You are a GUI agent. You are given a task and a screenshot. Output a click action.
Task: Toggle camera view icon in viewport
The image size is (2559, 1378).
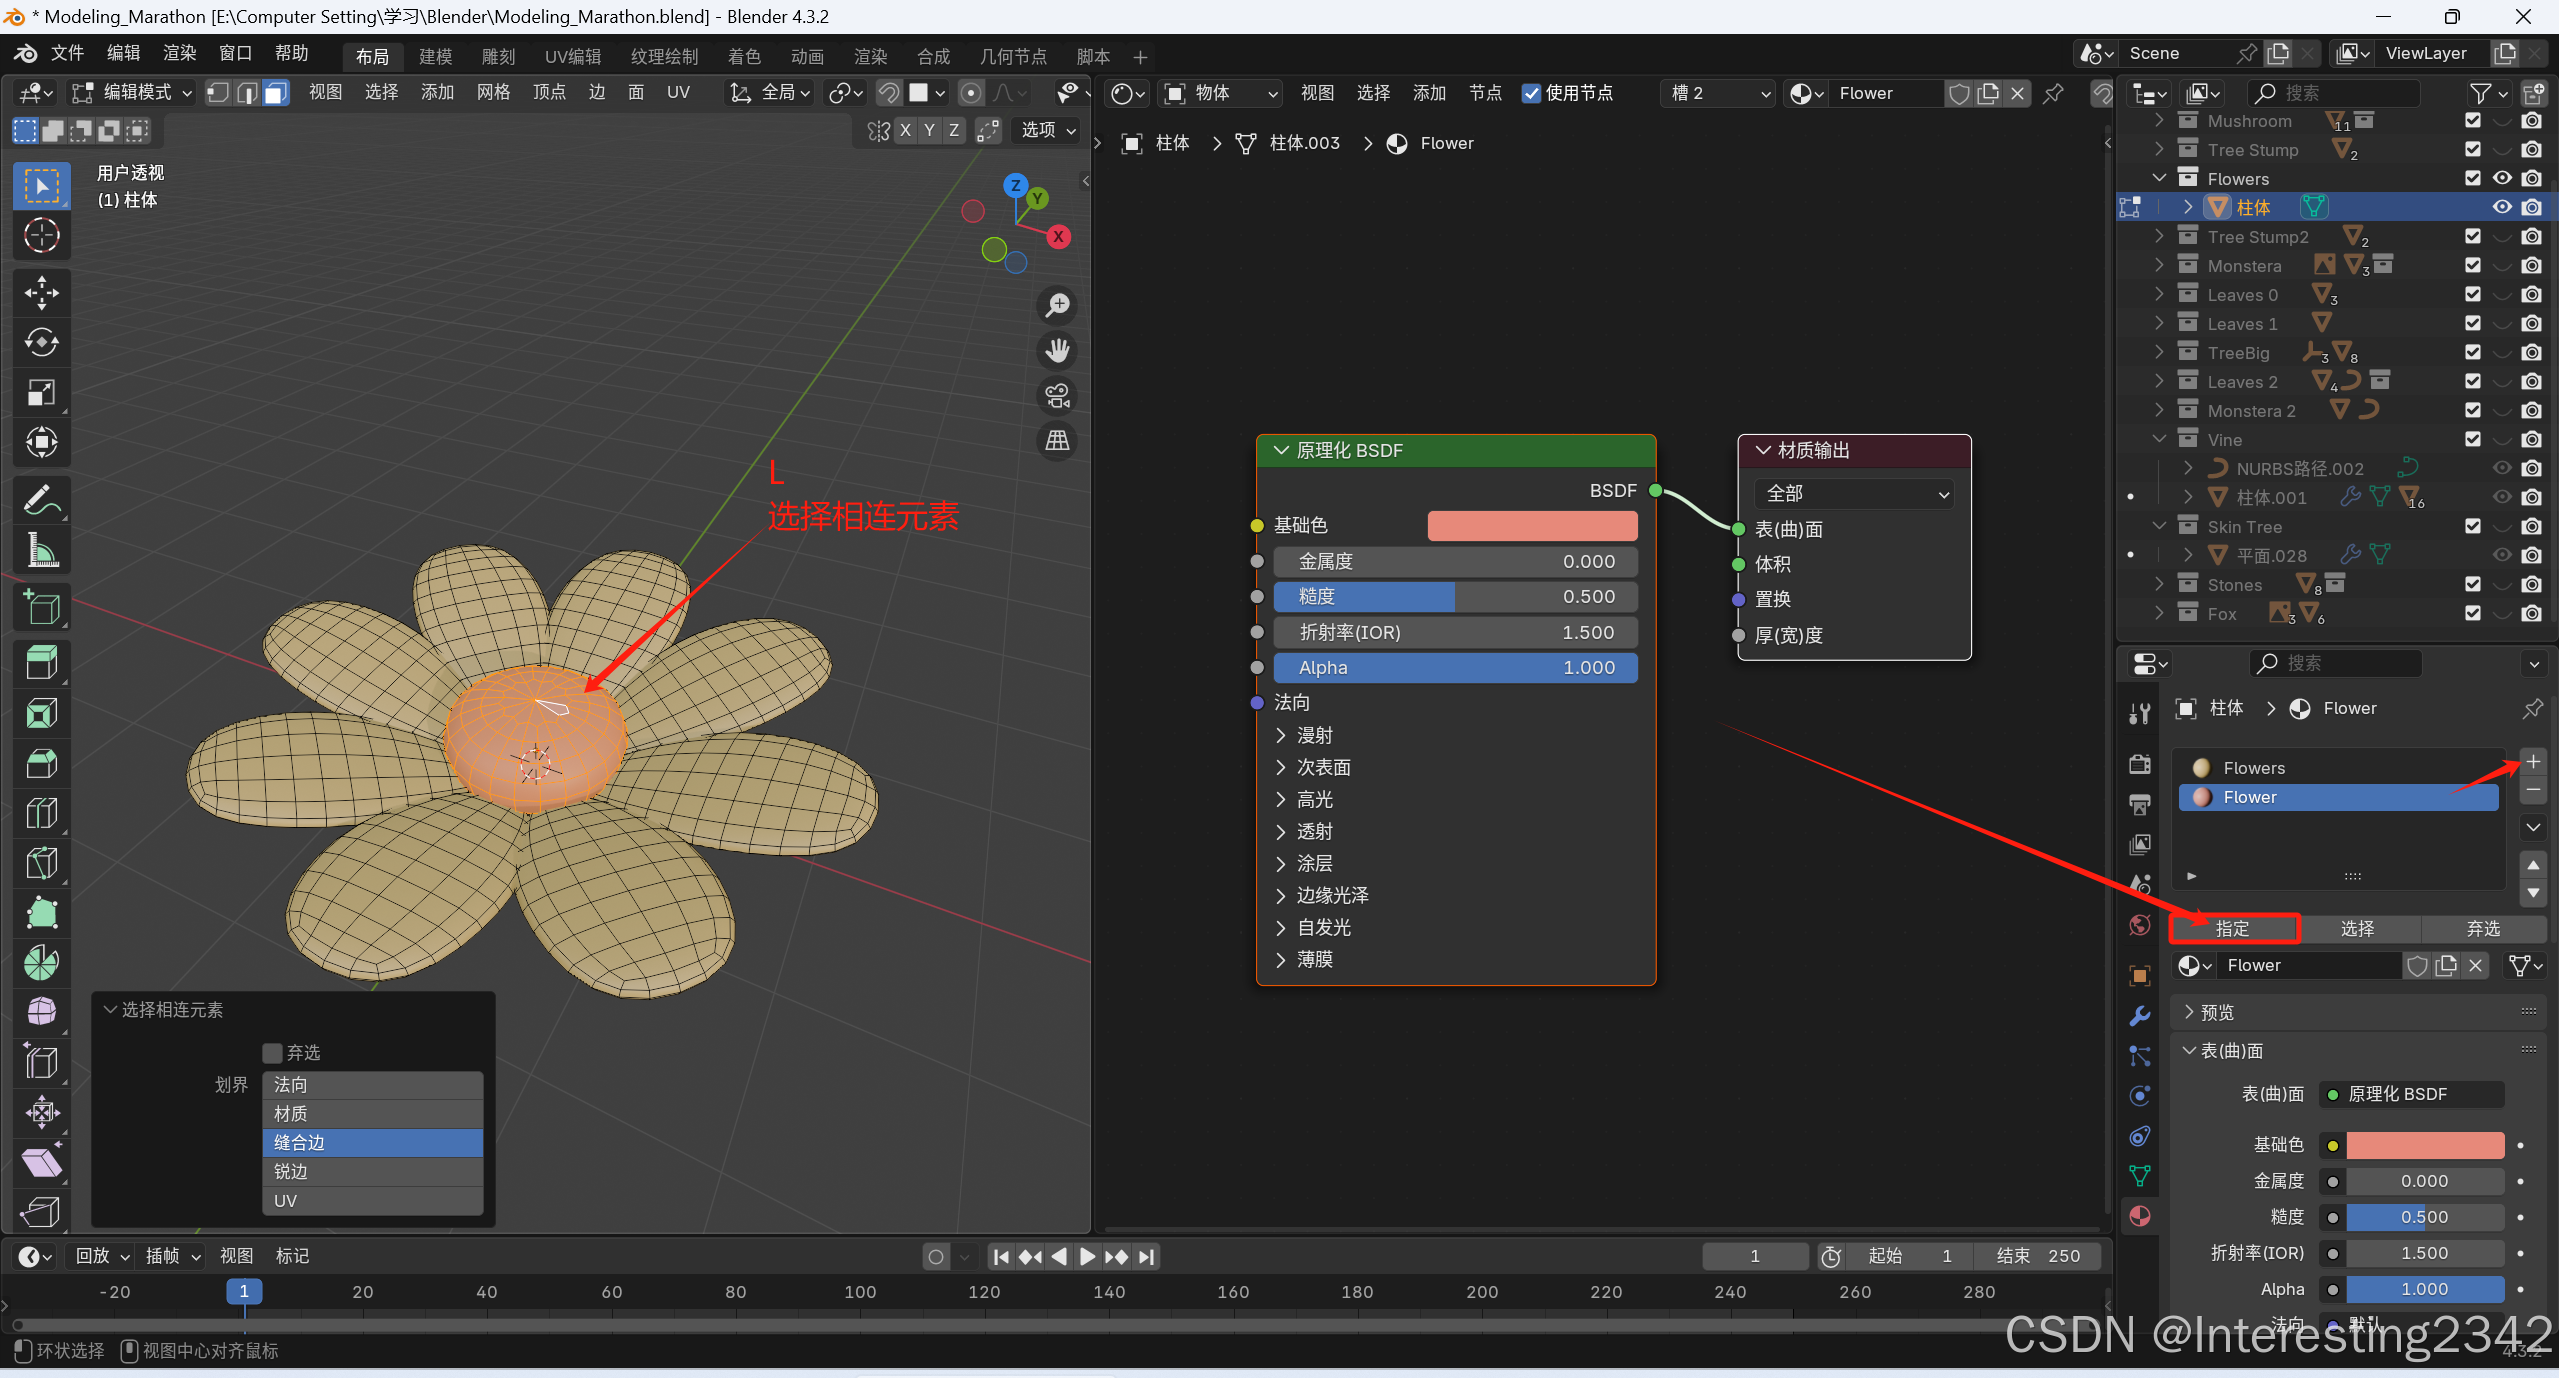[1057, 395]
